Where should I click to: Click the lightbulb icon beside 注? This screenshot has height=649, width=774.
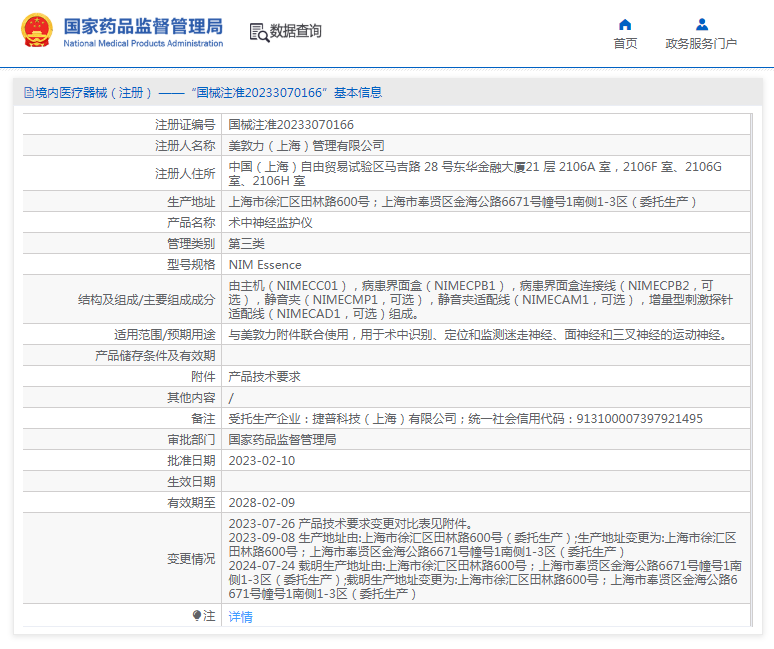click(x=197, y=615)
